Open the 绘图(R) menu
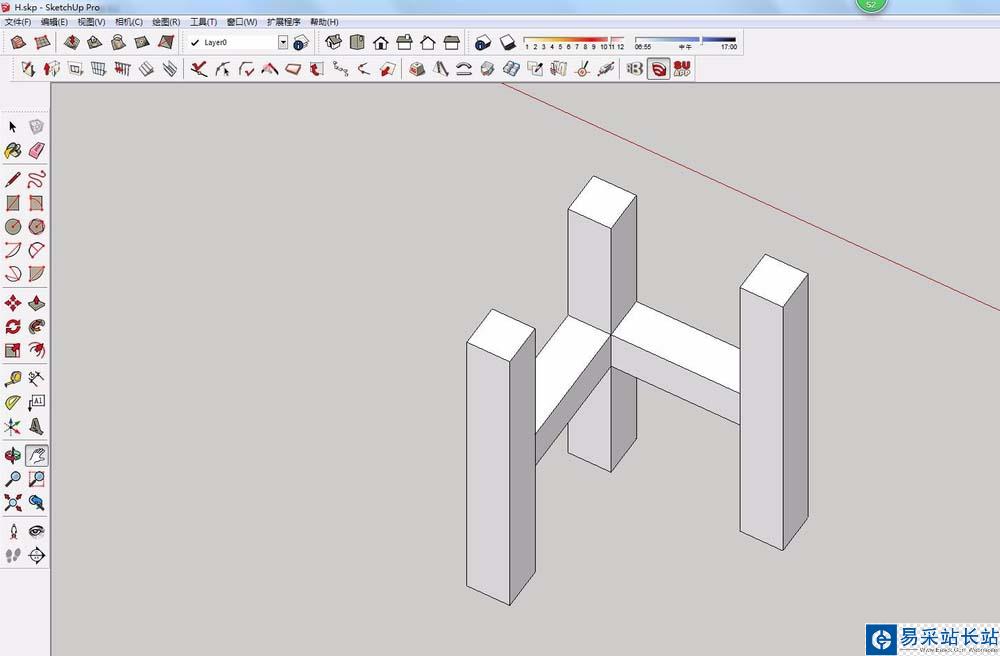 tap(166, 22)
